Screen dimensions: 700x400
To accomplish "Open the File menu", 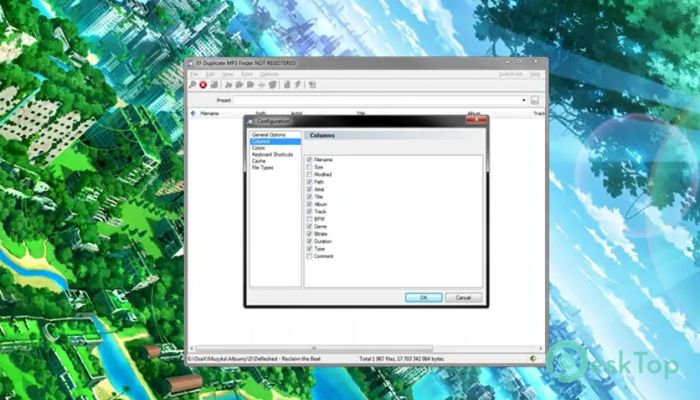I will pos(195,74).
